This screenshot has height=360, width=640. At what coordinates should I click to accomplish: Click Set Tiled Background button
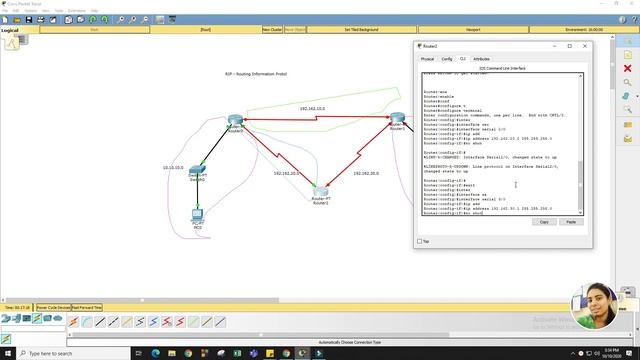point(362,30)
